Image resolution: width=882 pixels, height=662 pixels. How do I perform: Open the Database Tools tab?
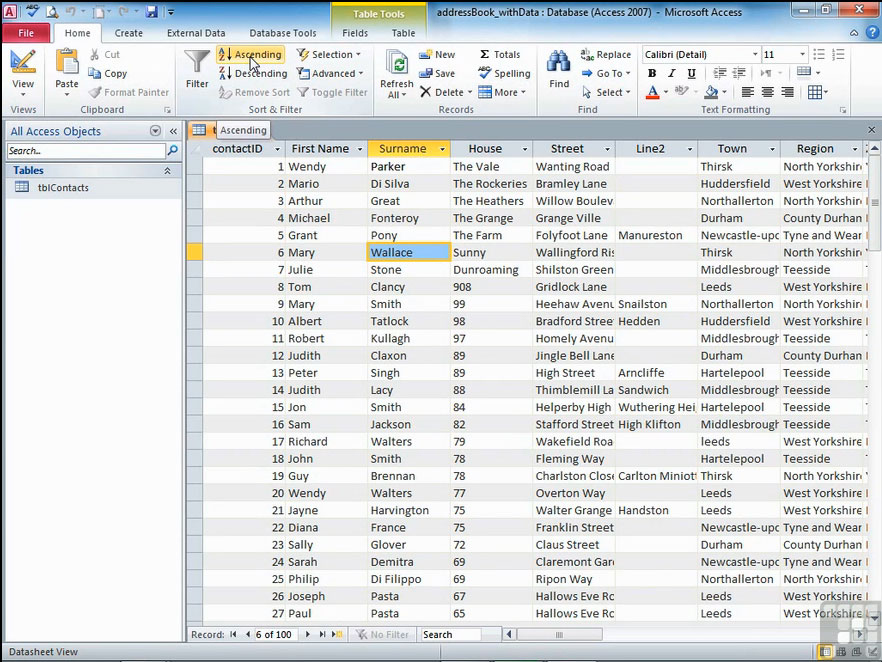(282, 33)
